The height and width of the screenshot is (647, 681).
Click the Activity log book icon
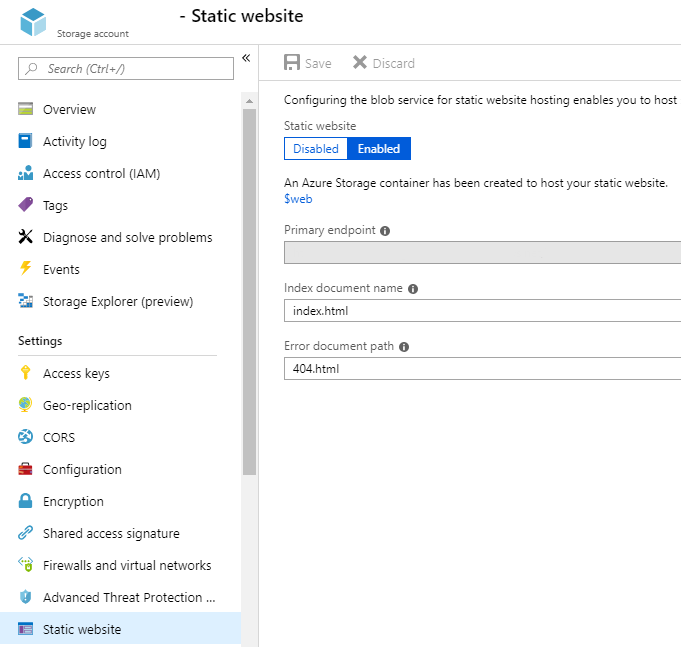tap(25, 141)
